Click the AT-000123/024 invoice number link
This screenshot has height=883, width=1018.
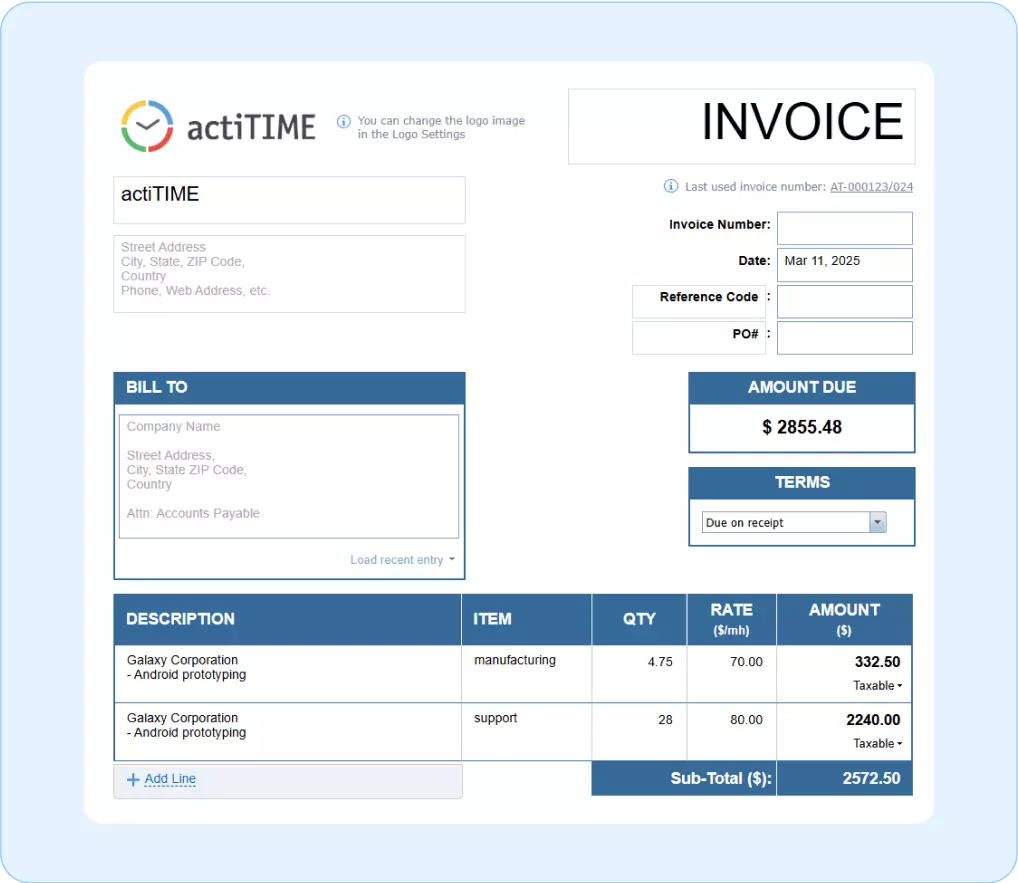coord(871,186)
